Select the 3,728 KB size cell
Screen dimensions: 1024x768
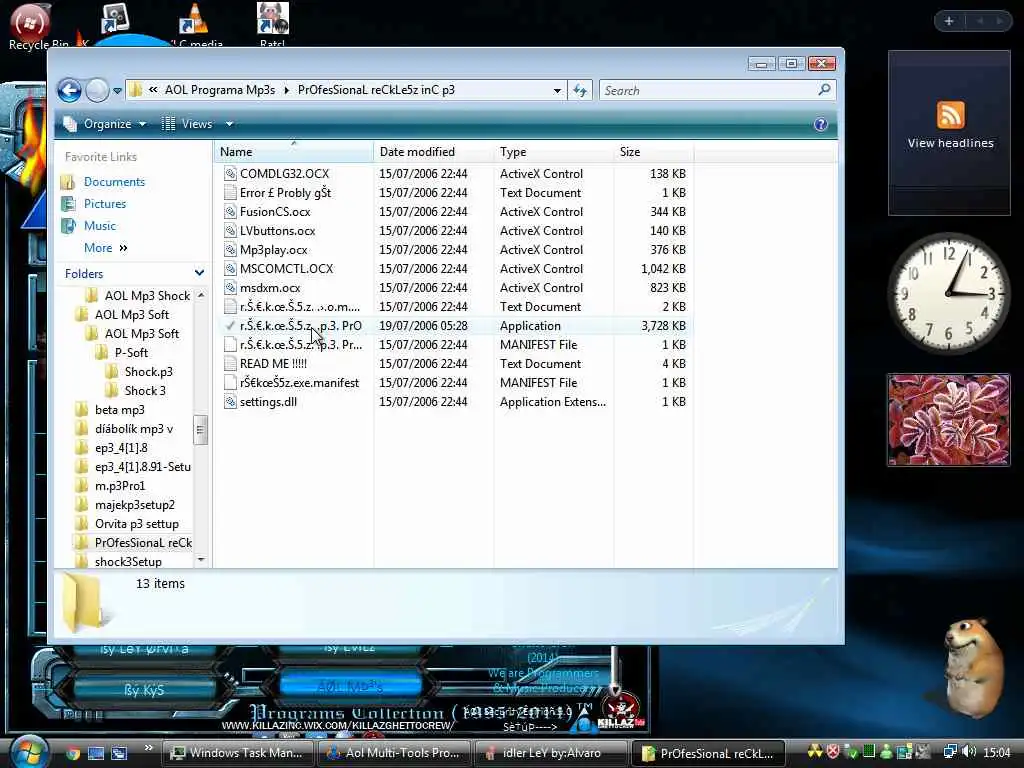pyautogui.click(x=663, y=326)
